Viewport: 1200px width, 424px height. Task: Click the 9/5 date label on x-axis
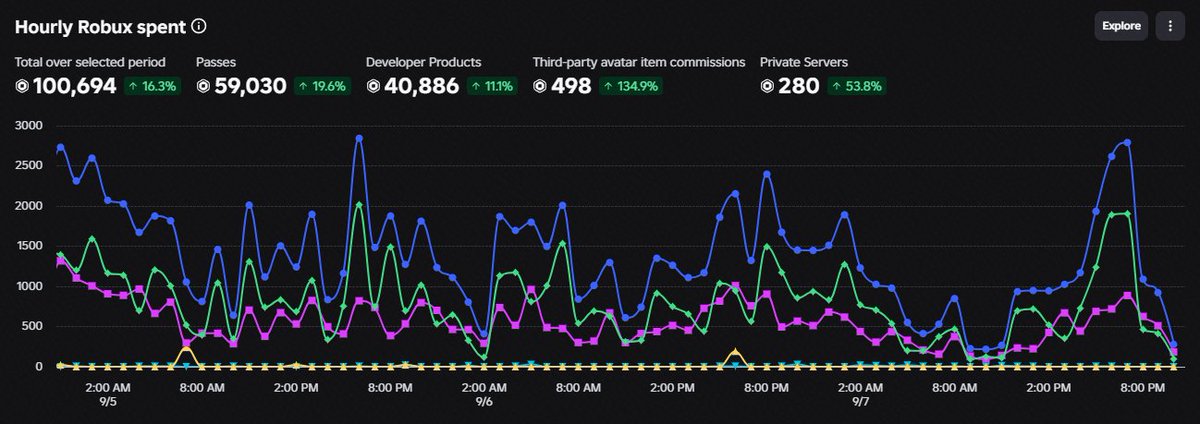point(107,400)
